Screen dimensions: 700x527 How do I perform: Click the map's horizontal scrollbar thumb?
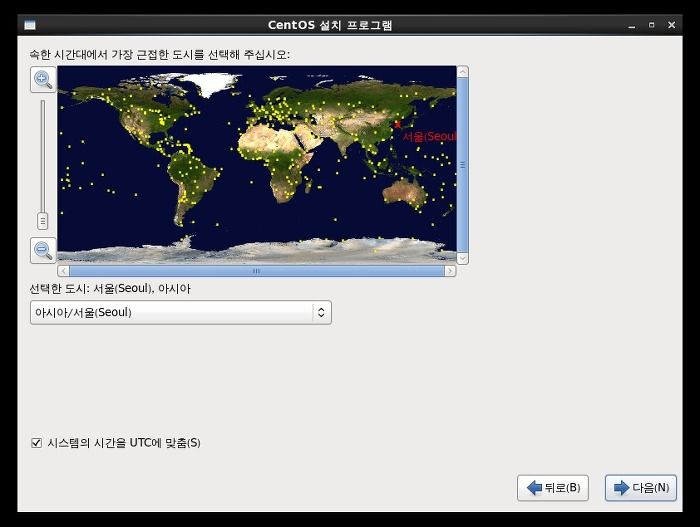pyautogui.click(x=257, y=271)
